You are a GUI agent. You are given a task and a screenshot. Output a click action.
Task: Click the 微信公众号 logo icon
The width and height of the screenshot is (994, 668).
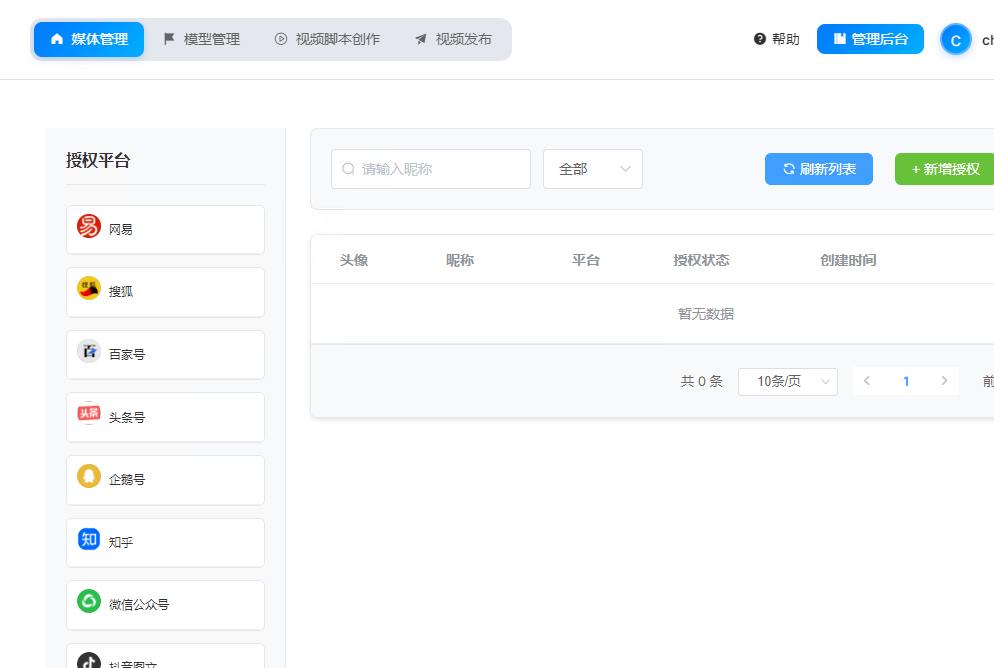89,601
